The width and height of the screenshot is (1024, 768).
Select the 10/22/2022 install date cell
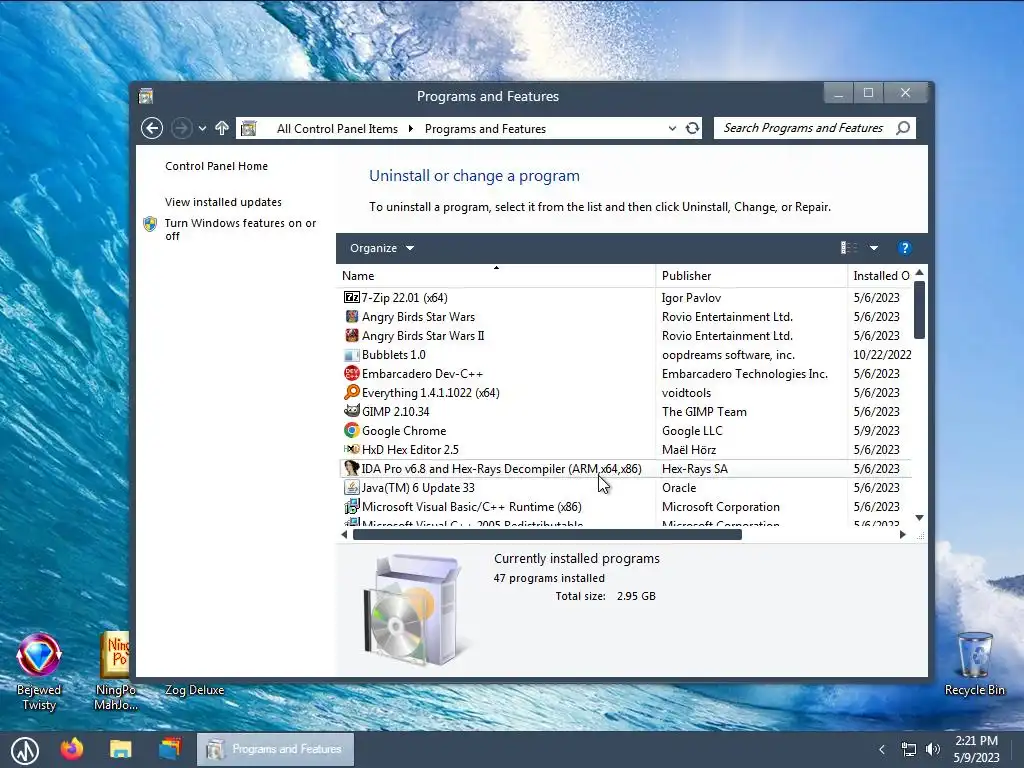pyautogui.click(x=882, y=355)
